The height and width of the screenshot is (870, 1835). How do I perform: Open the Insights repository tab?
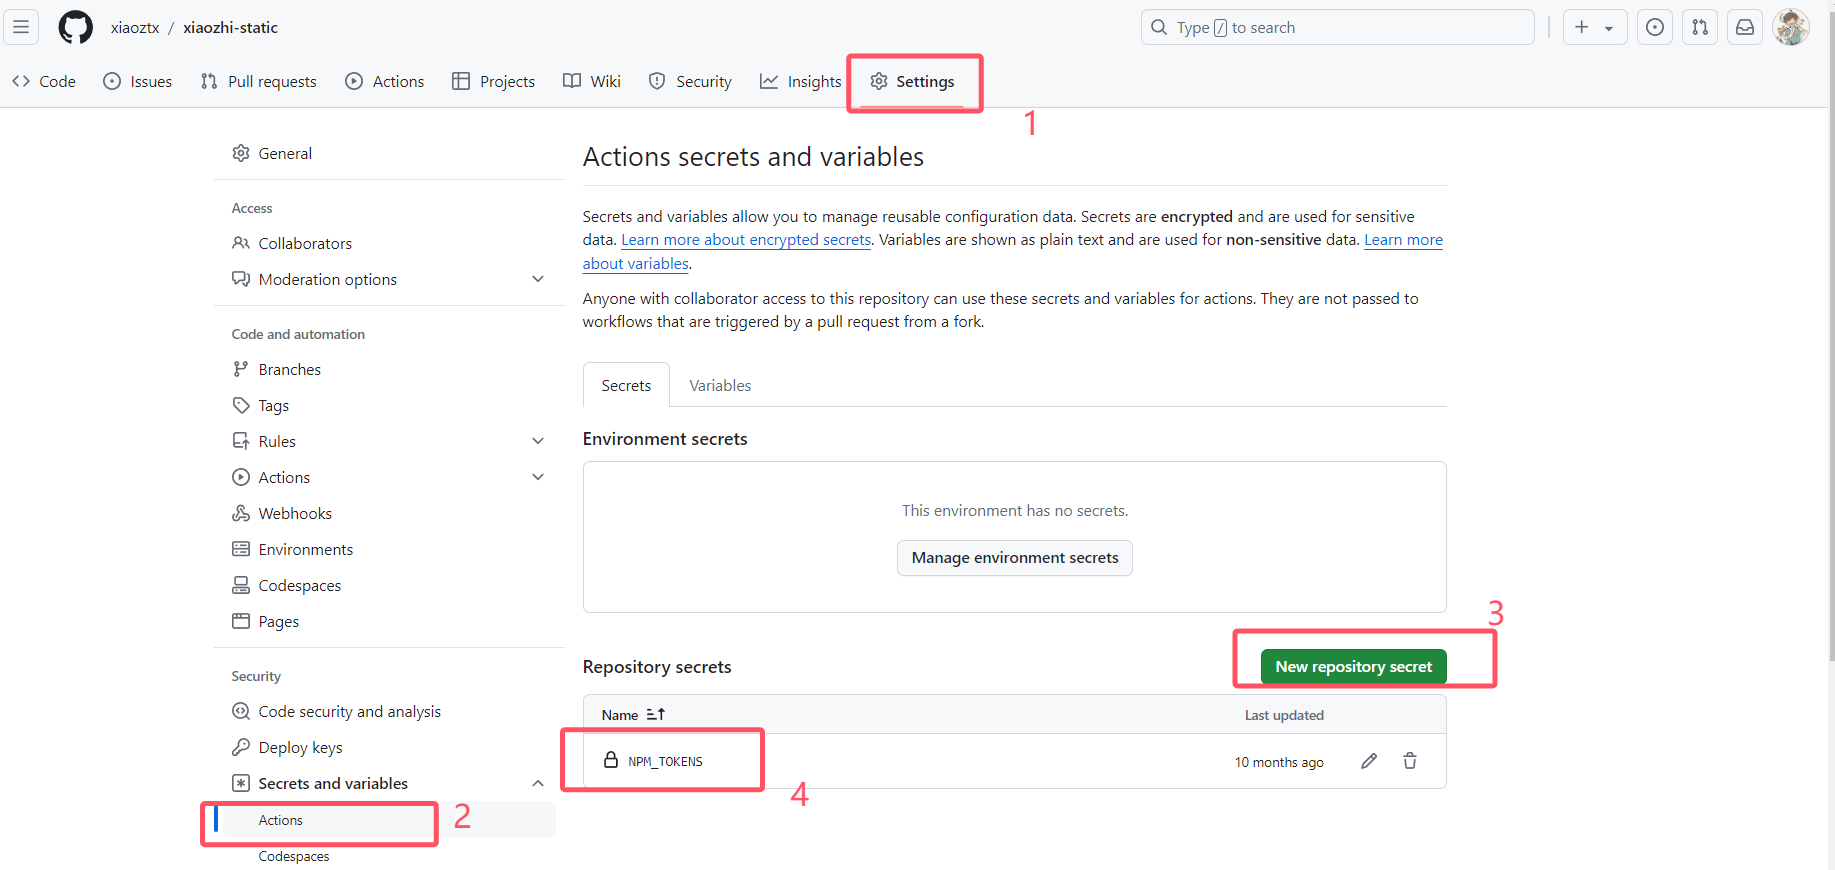click(800, 81)
